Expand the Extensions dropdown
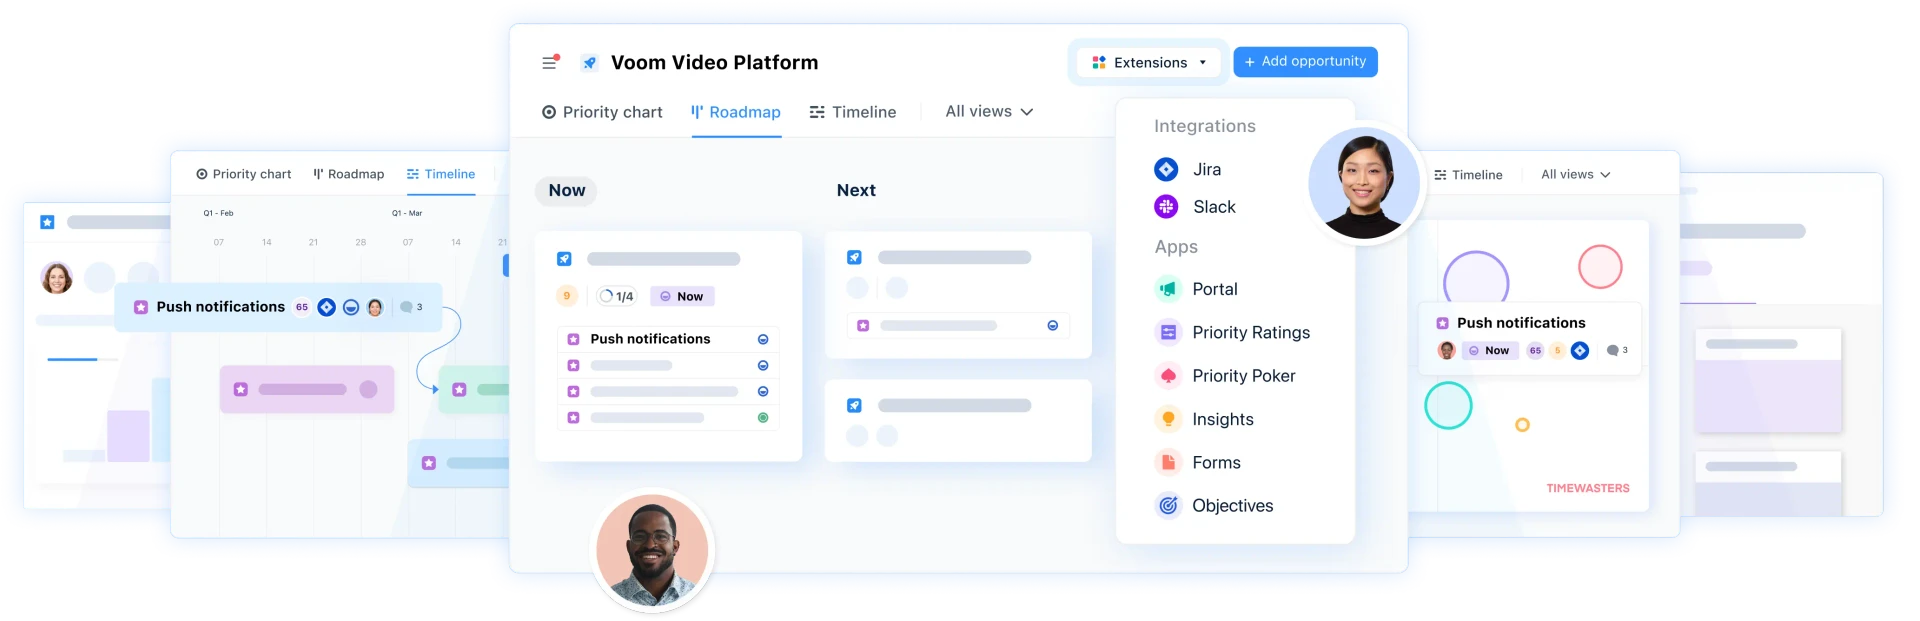This screenshot has width=1920, height=621. tap(1149, 62)
